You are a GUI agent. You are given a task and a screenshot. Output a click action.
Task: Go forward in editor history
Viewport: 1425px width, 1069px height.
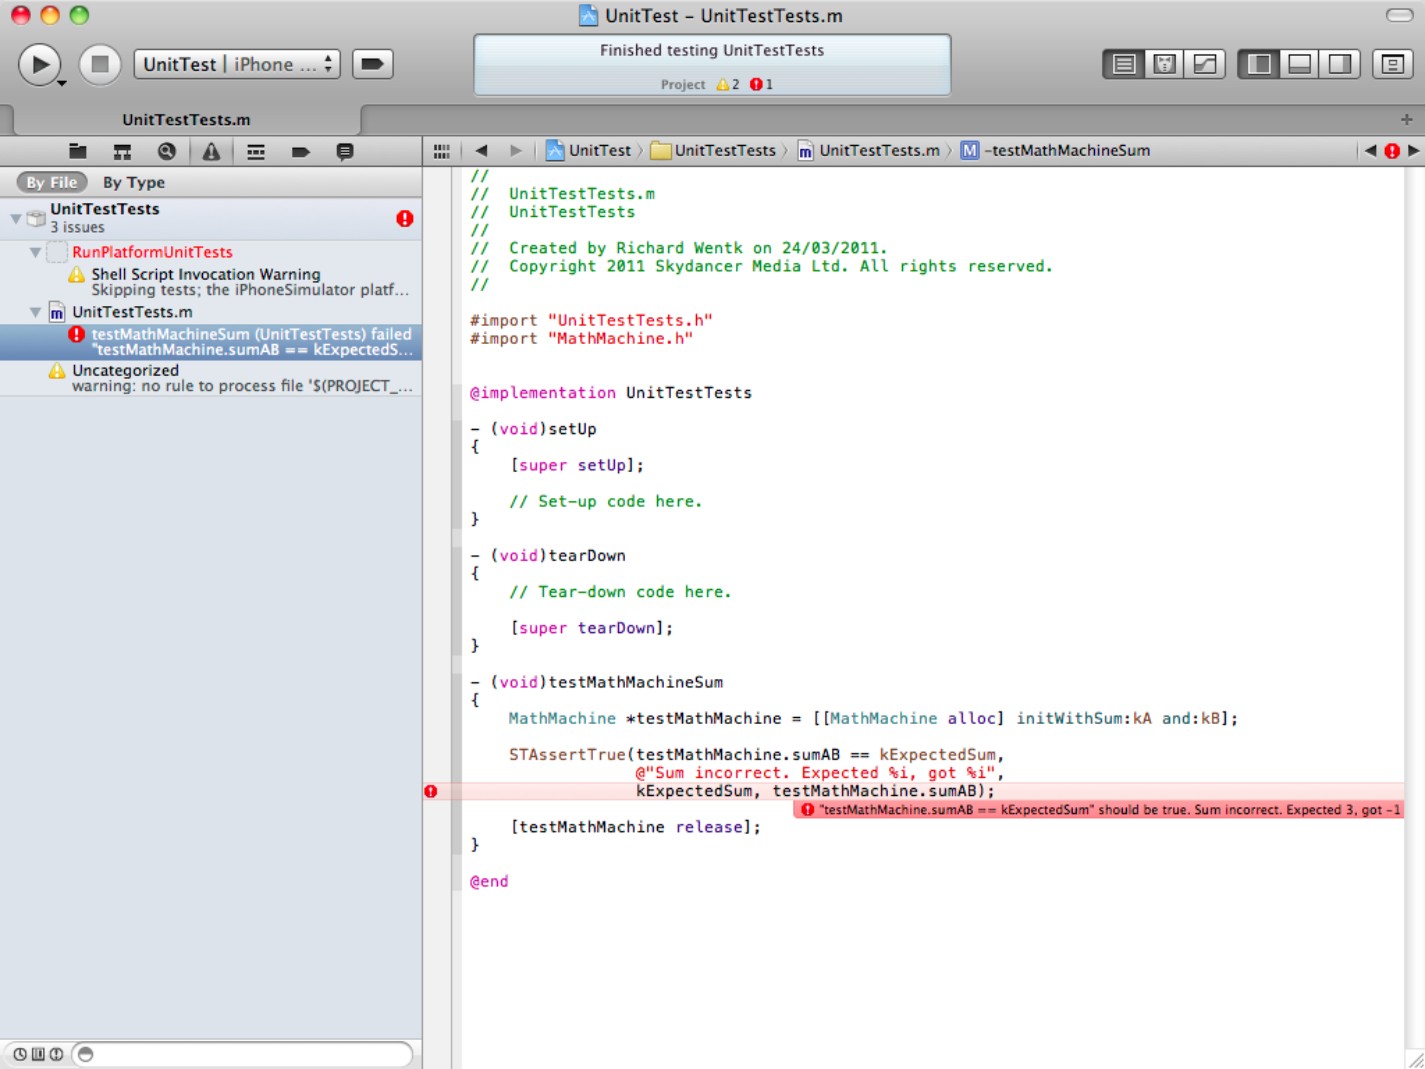pos(516,151)
